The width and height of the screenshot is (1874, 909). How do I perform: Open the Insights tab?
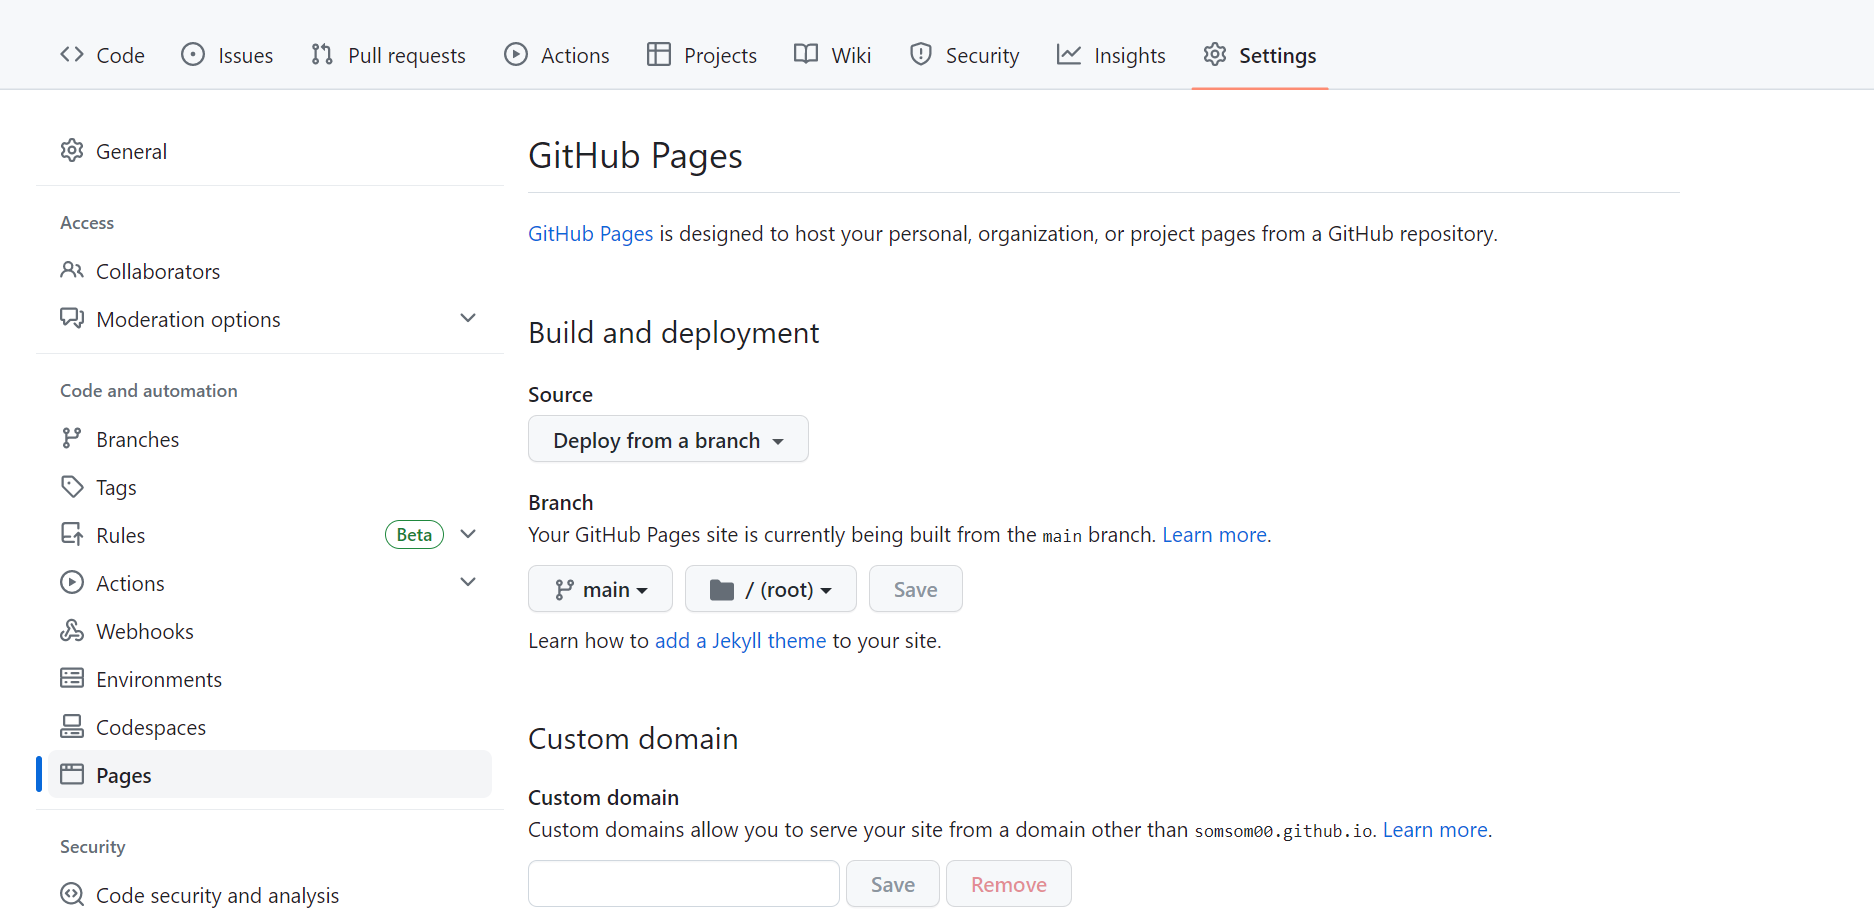click(x=1111, y=55)
